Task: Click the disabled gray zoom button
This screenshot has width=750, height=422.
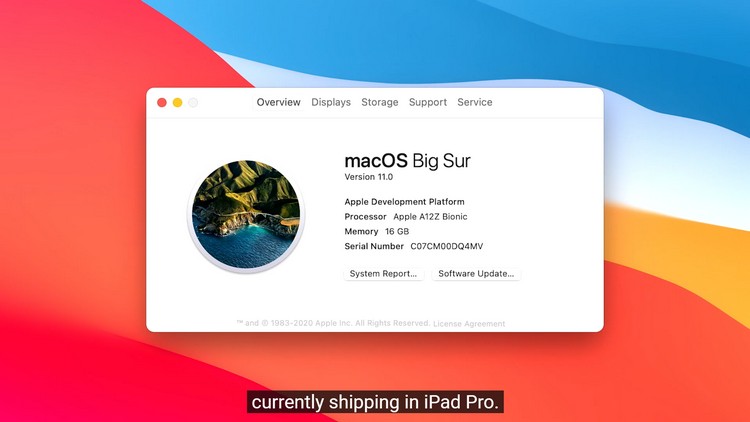Action: (x=193, y=102)
